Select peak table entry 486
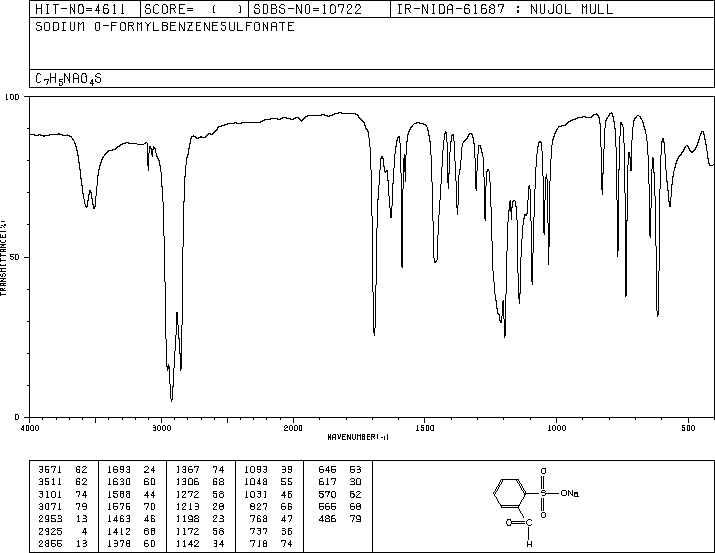 tap(340, 519)
